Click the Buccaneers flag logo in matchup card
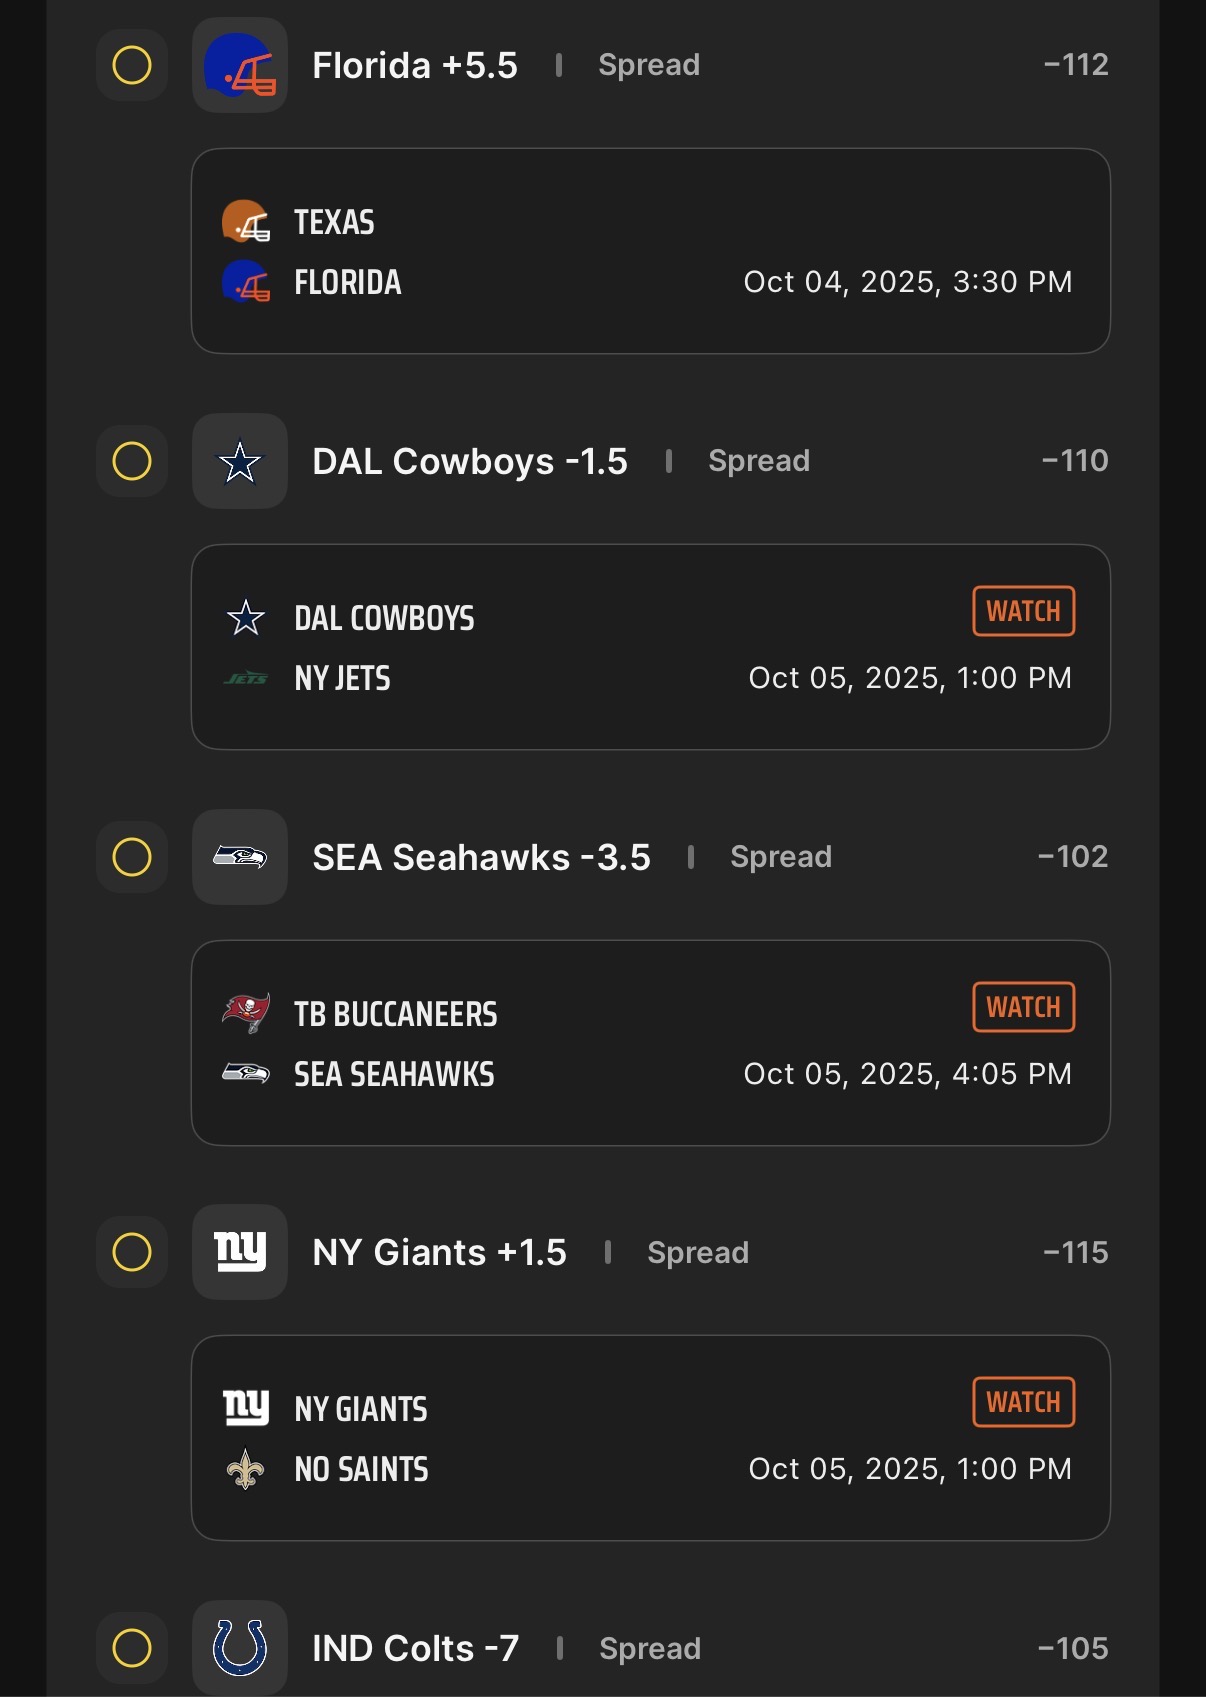The image size is (1206, 1697). pos(245,1013)
